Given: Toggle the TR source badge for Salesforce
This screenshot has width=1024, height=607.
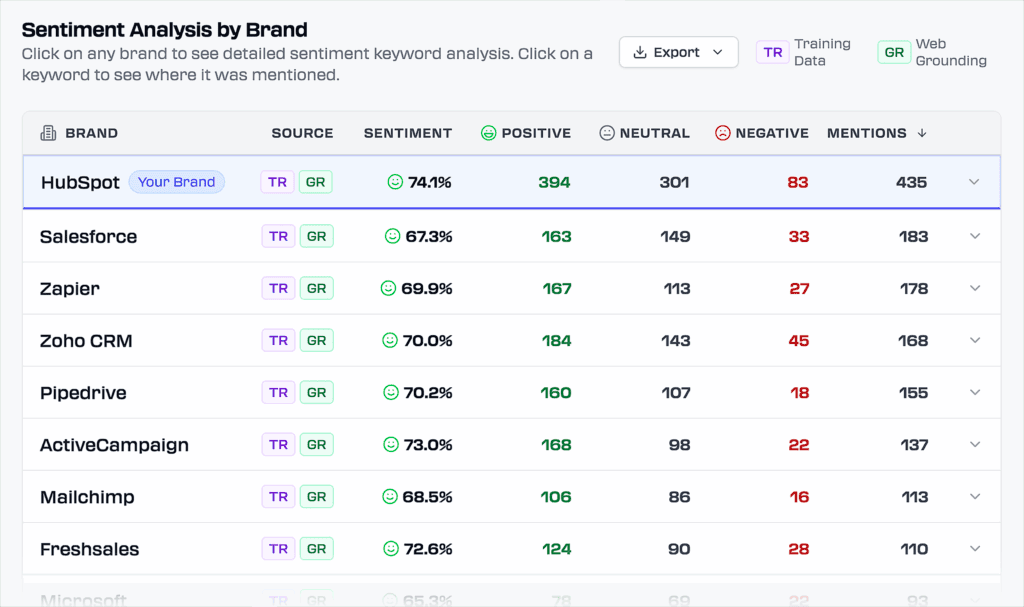Looking at the screenshot, I should (x=277, y=236).
